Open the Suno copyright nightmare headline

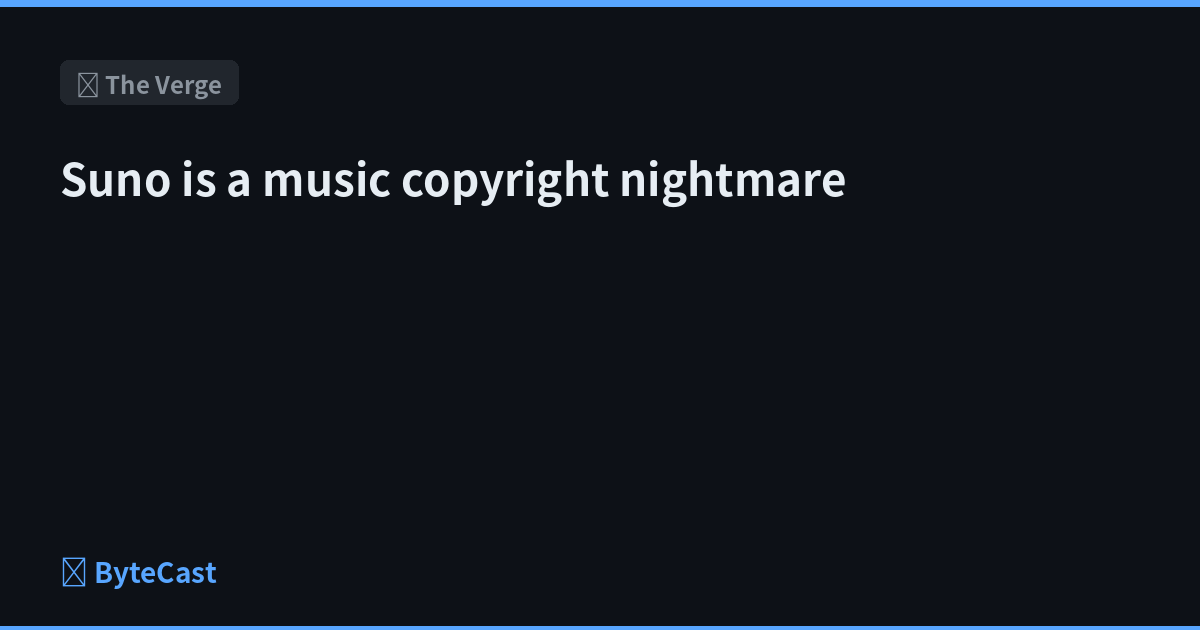click(453, 181)
